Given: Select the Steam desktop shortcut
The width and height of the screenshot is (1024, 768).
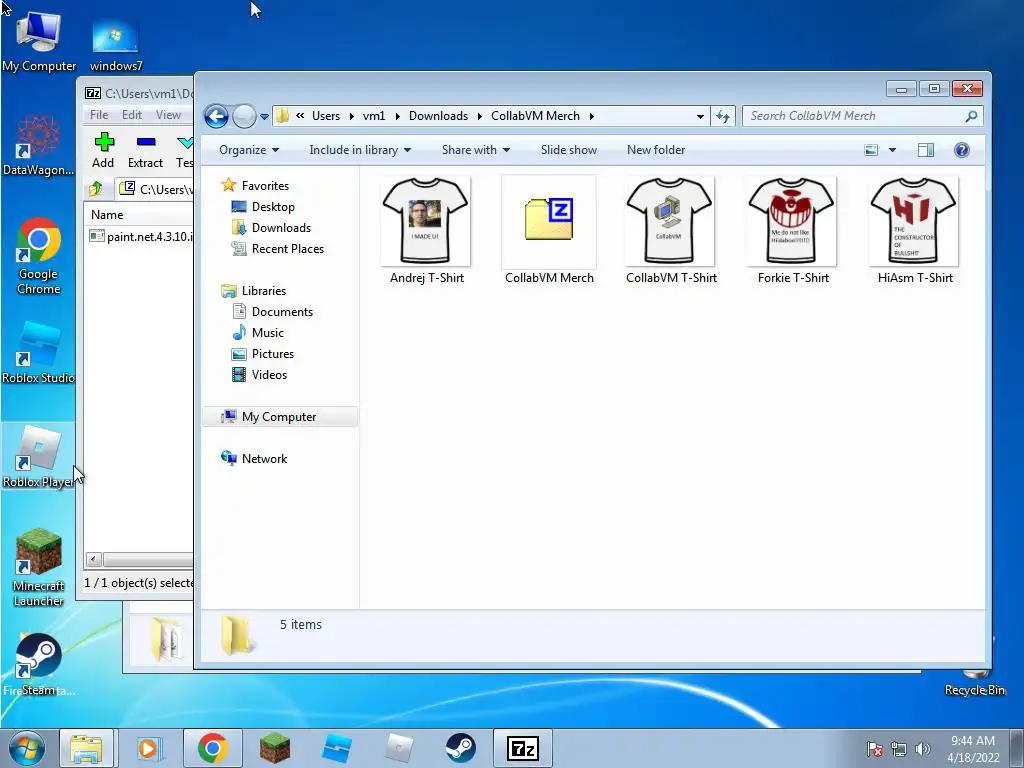Looking at the screenshot, I should [39, 664].
